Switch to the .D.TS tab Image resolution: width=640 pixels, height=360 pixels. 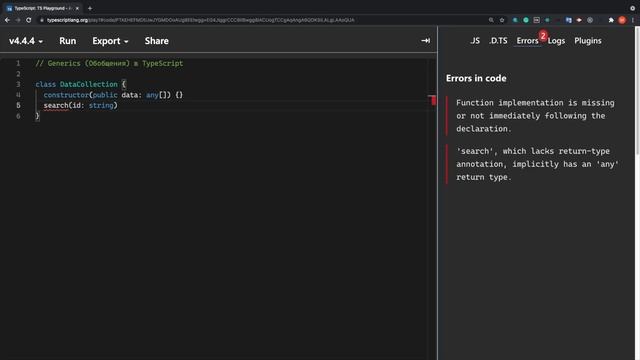[x=498, y=41]
